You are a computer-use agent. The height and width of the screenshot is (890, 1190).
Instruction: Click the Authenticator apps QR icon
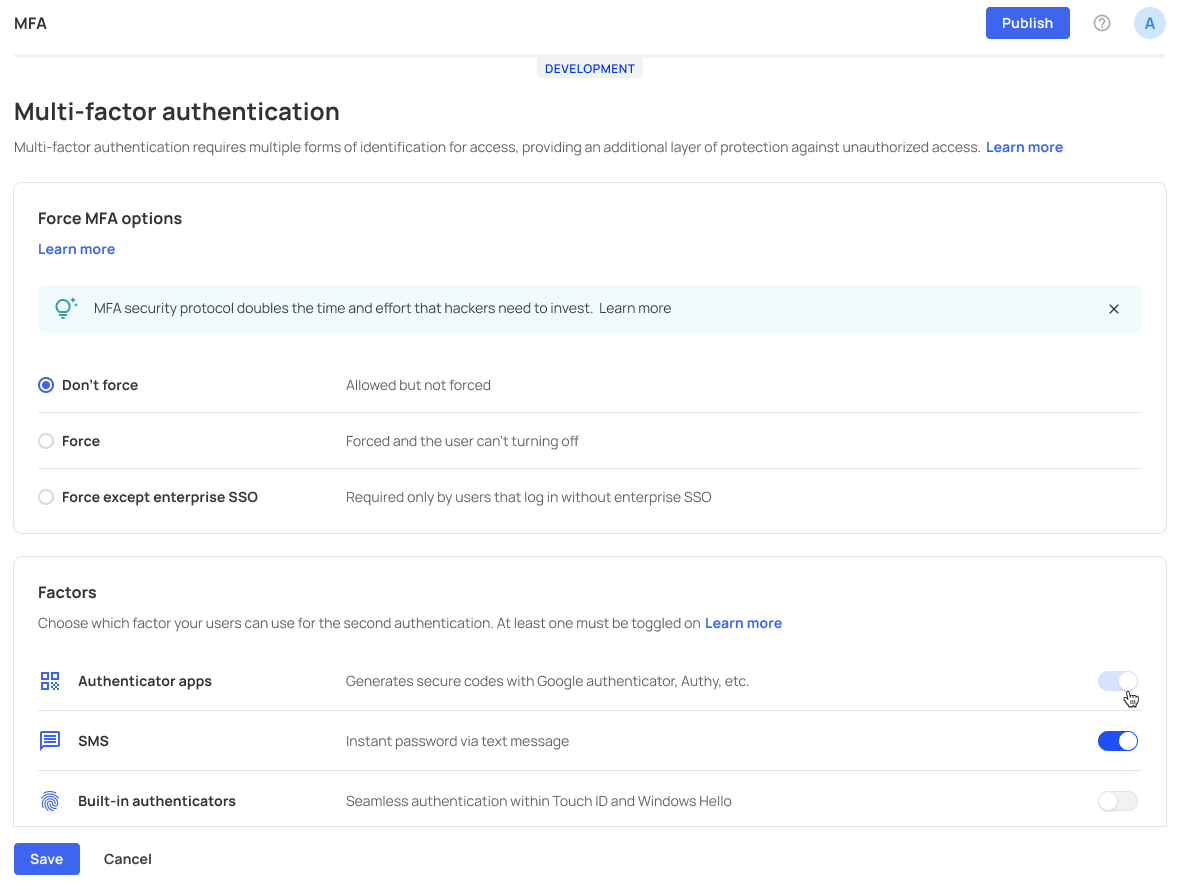pyautogui.click(x=50, y=681)
